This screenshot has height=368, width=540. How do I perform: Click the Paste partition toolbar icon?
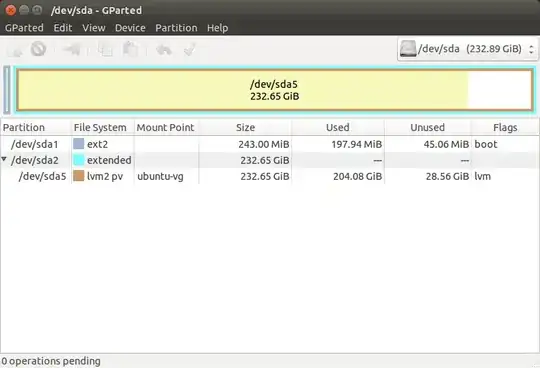point(131,49)
